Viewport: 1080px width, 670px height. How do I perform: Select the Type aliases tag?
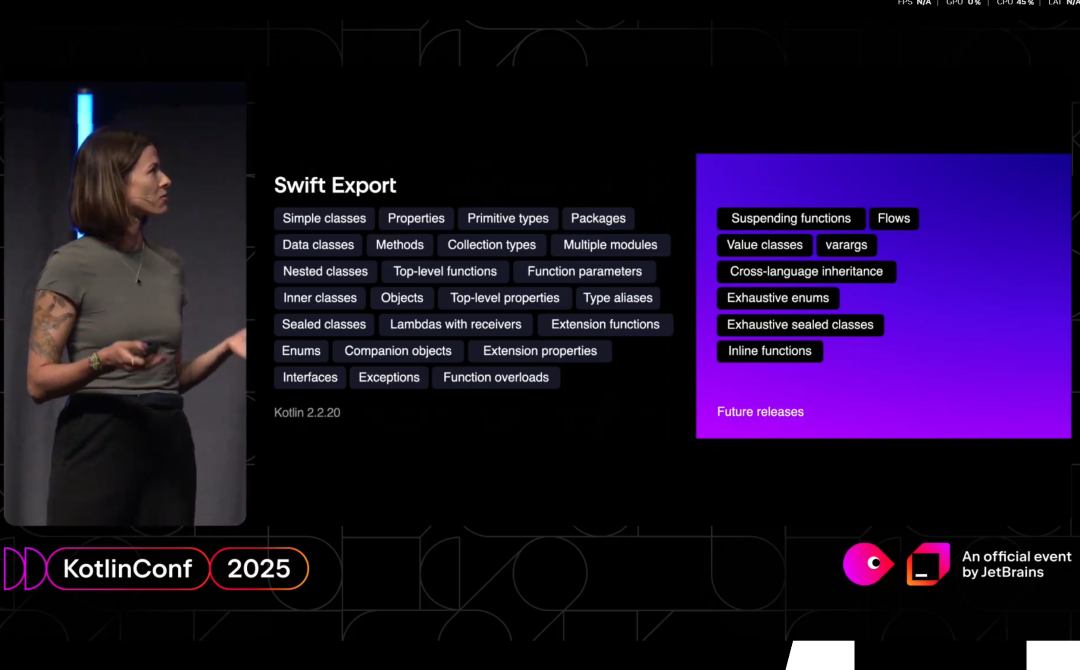[x=618, y=298]
